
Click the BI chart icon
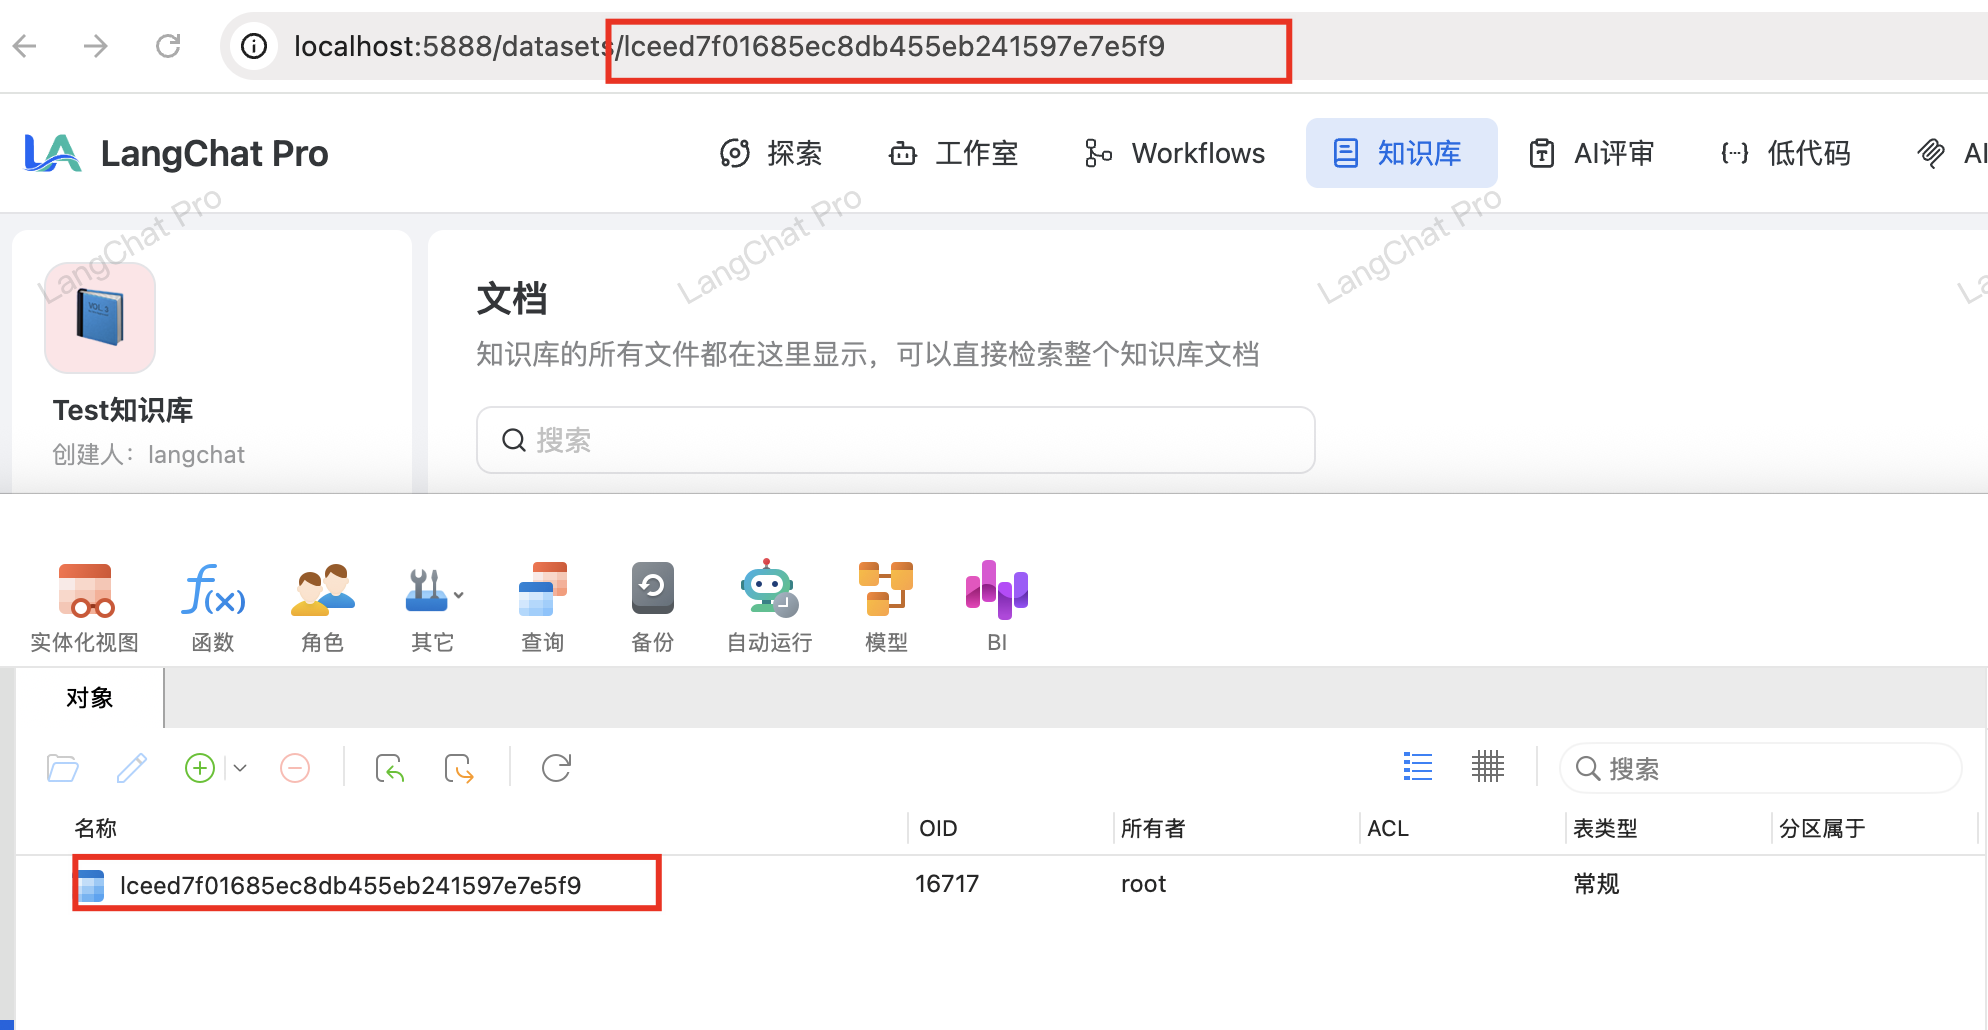996,591
